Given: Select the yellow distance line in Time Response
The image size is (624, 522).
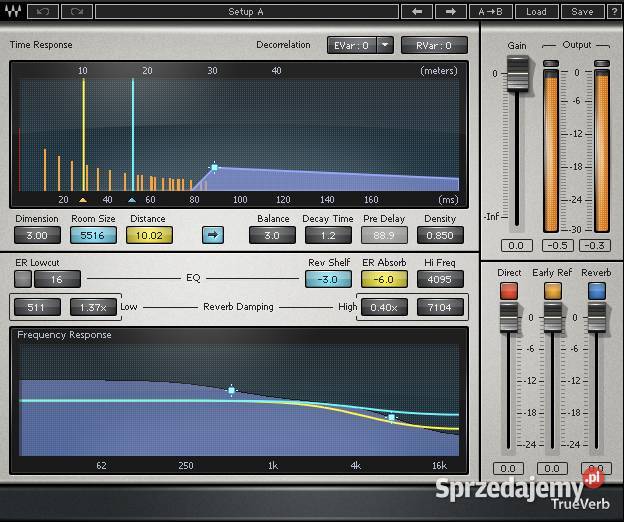Looking at the screenshot, I should (84, 134).
